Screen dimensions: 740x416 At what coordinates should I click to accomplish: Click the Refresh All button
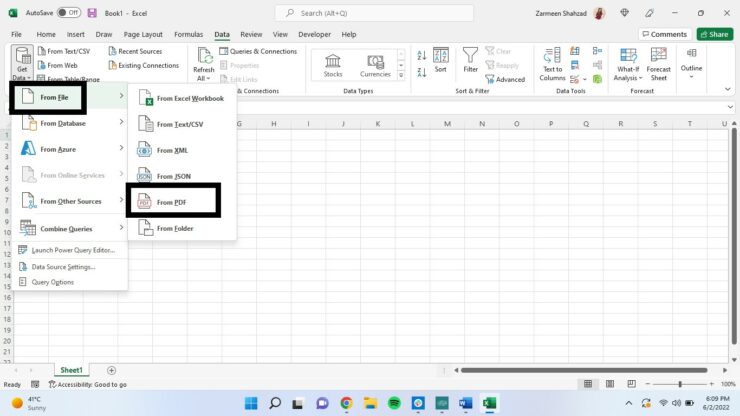coord(204,64)
